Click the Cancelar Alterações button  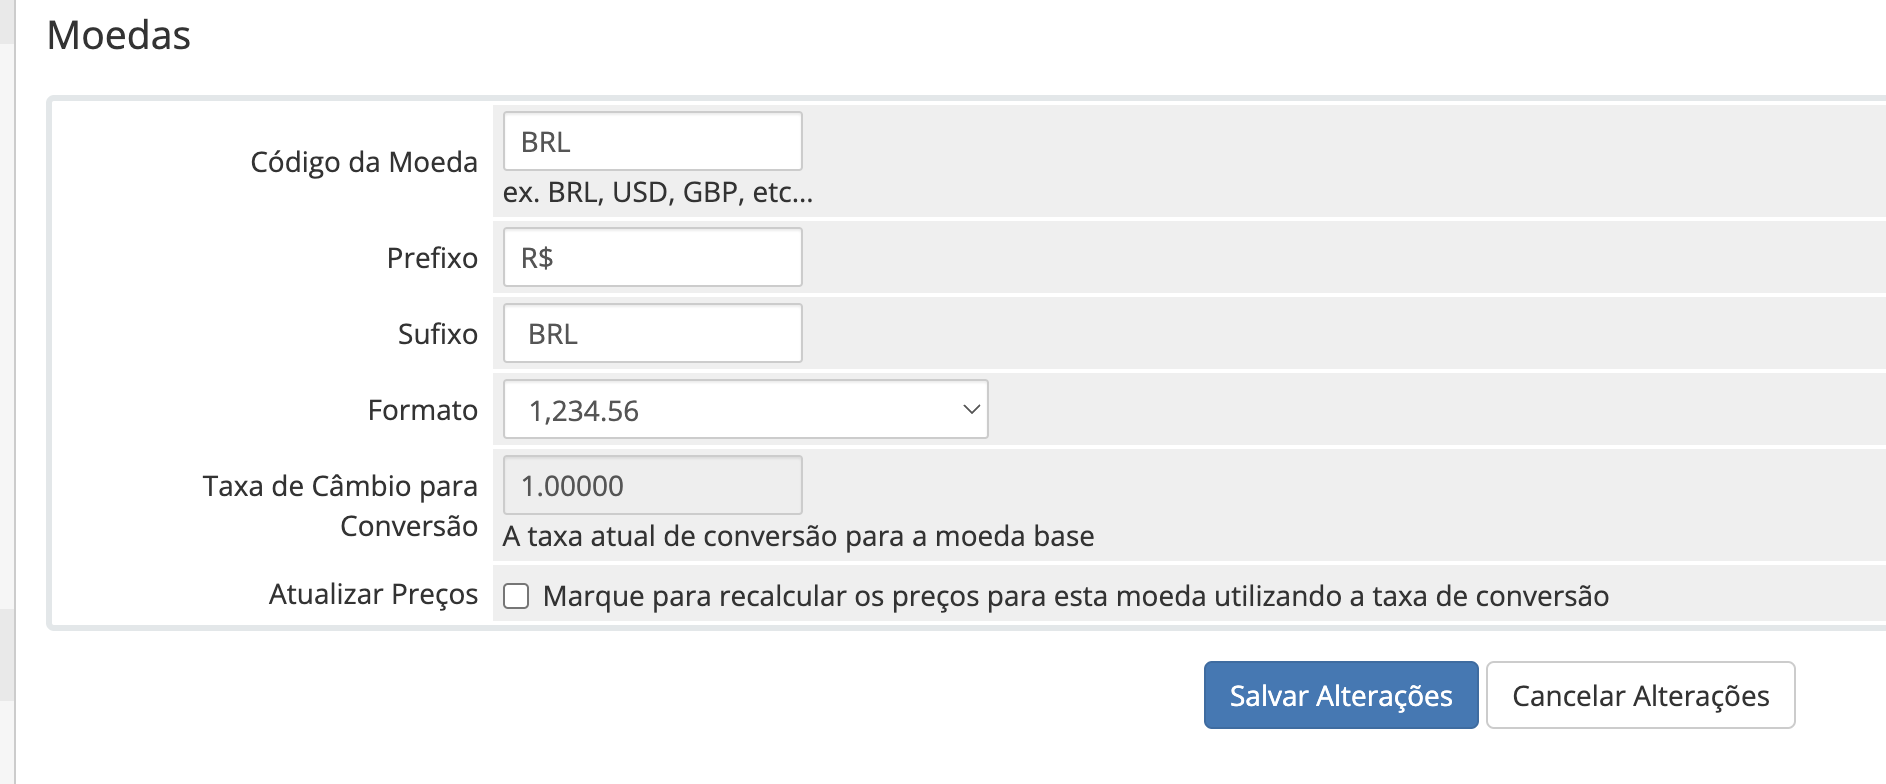pyautogui.click(x=1640, y=695)
